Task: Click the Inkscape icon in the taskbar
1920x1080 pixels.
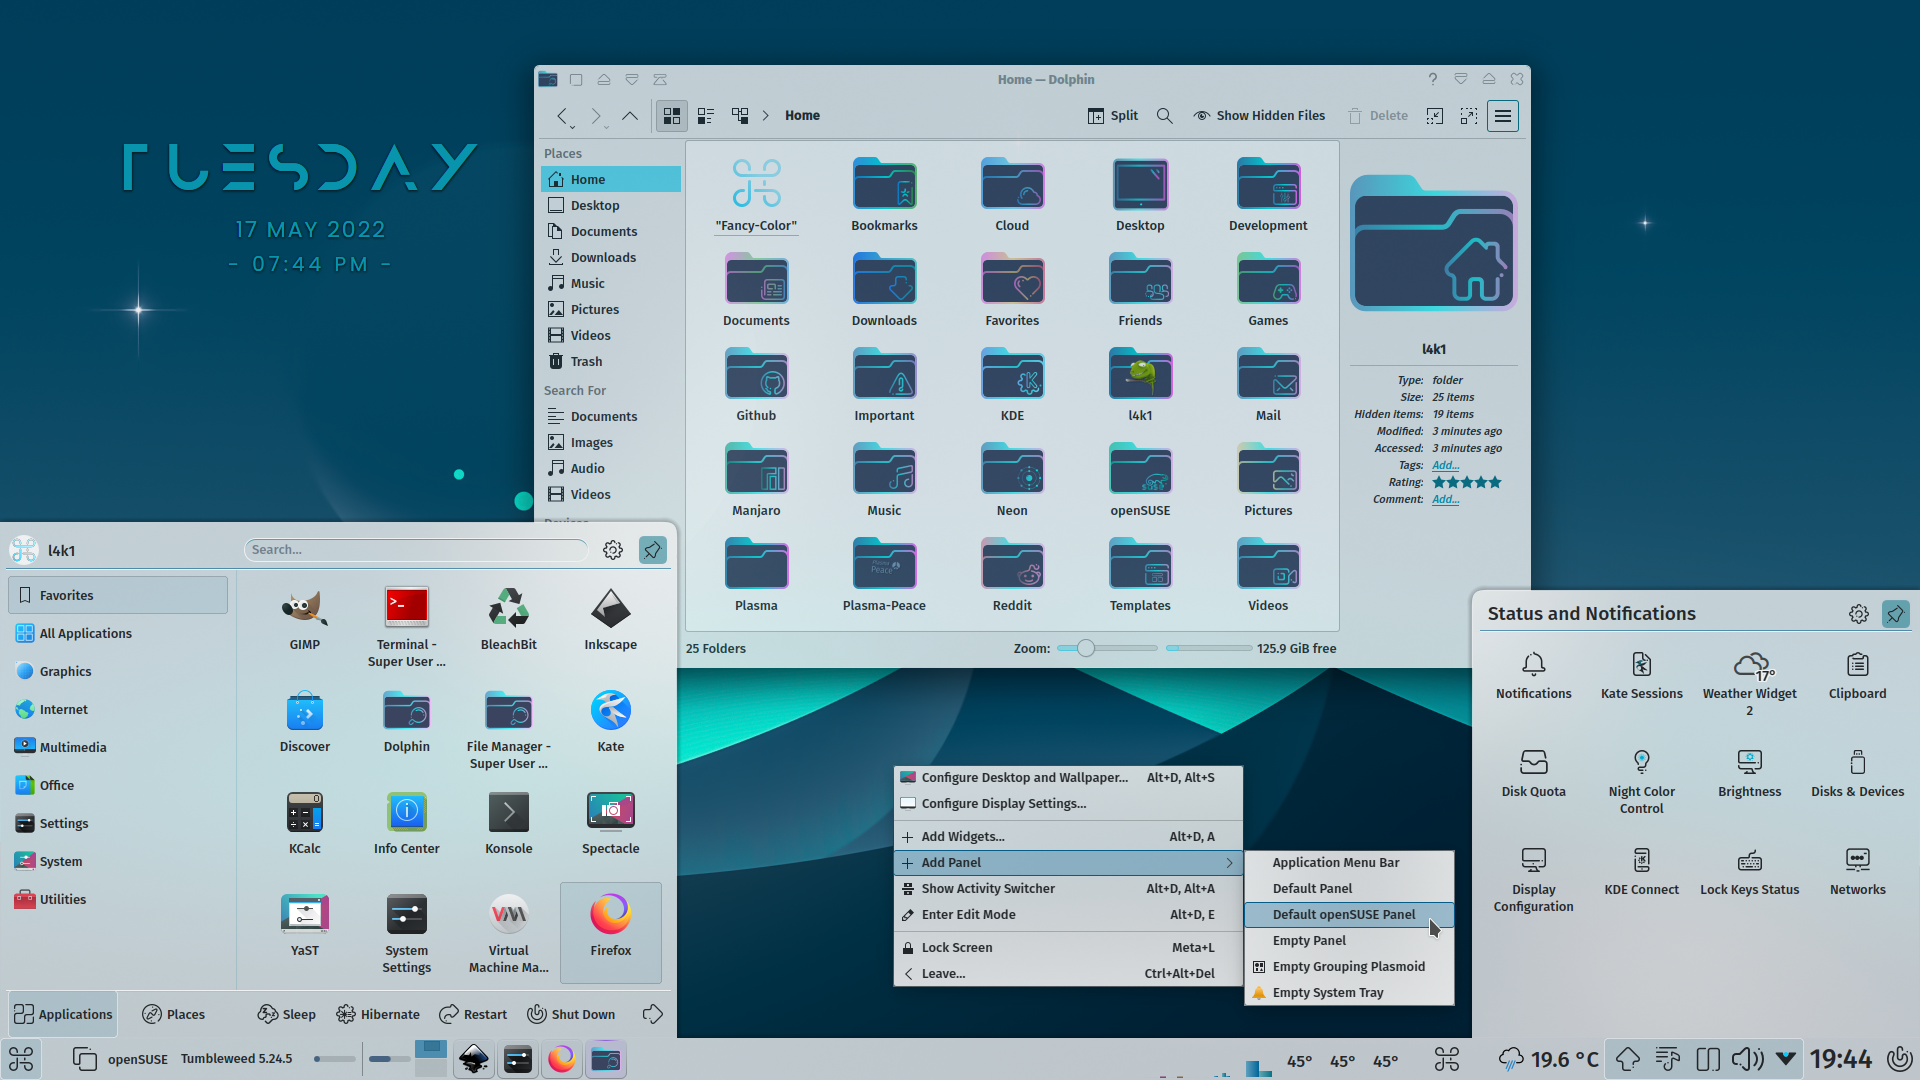Action: point(474,1059)
